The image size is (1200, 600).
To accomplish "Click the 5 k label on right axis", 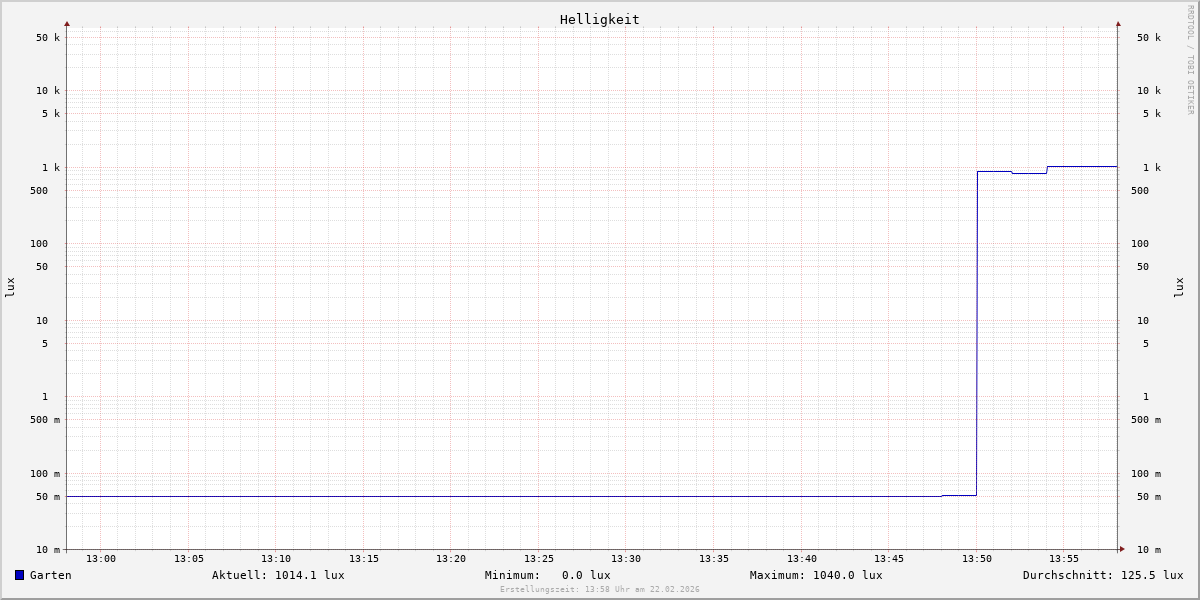I will pos(1152,114).
